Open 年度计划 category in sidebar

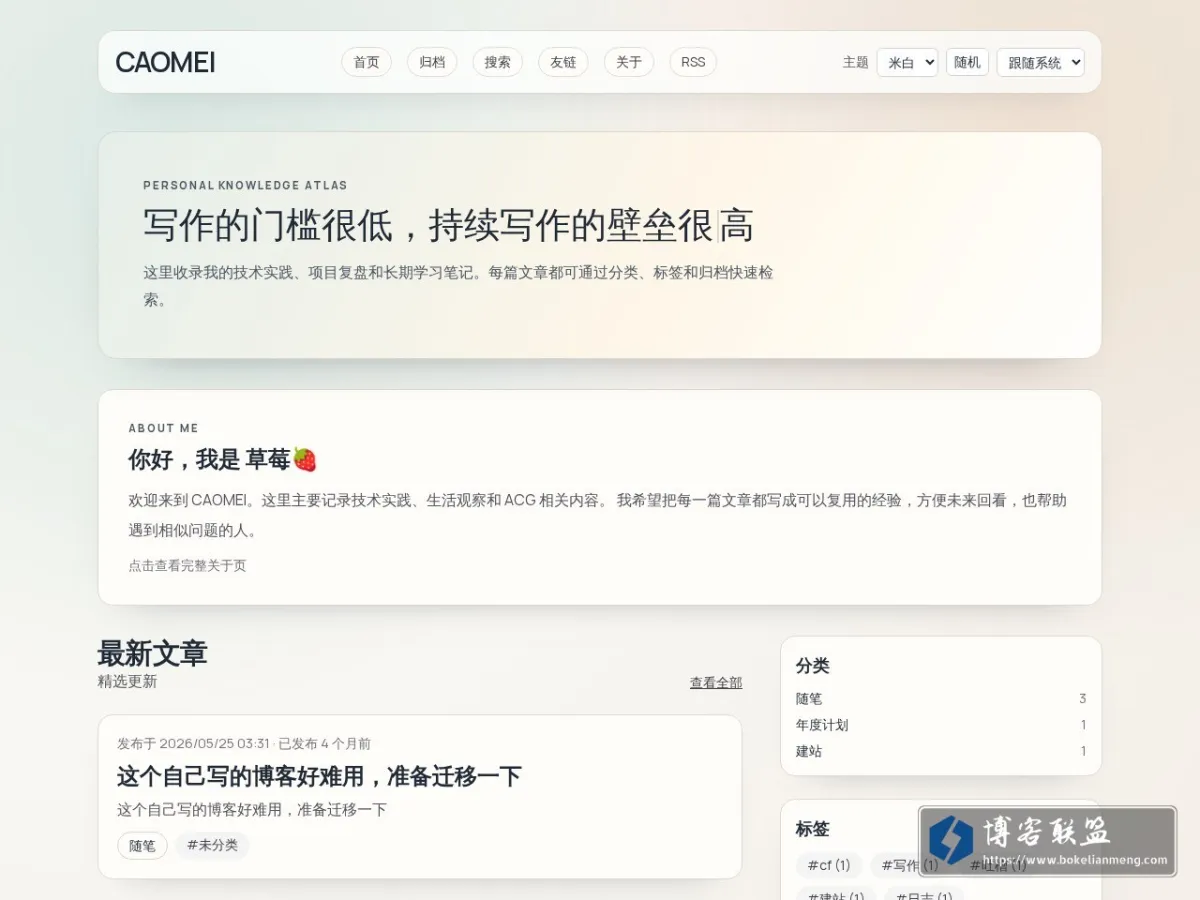click(x=941, y=725)
